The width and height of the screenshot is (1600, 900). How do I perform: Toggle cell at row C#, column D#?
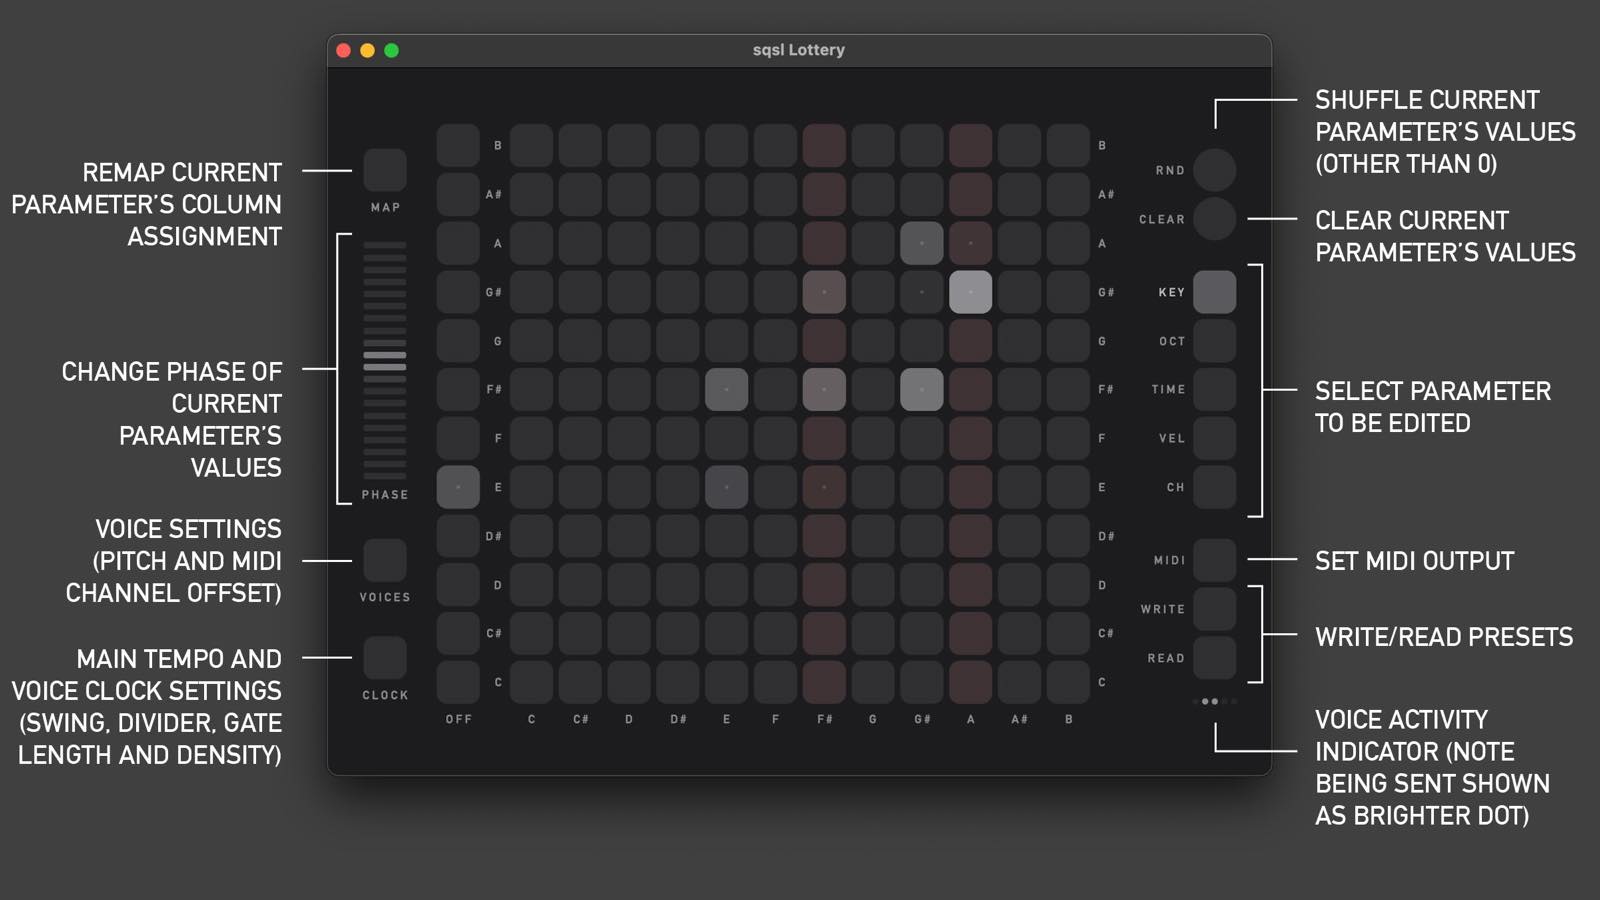click(x=678, y=633)
